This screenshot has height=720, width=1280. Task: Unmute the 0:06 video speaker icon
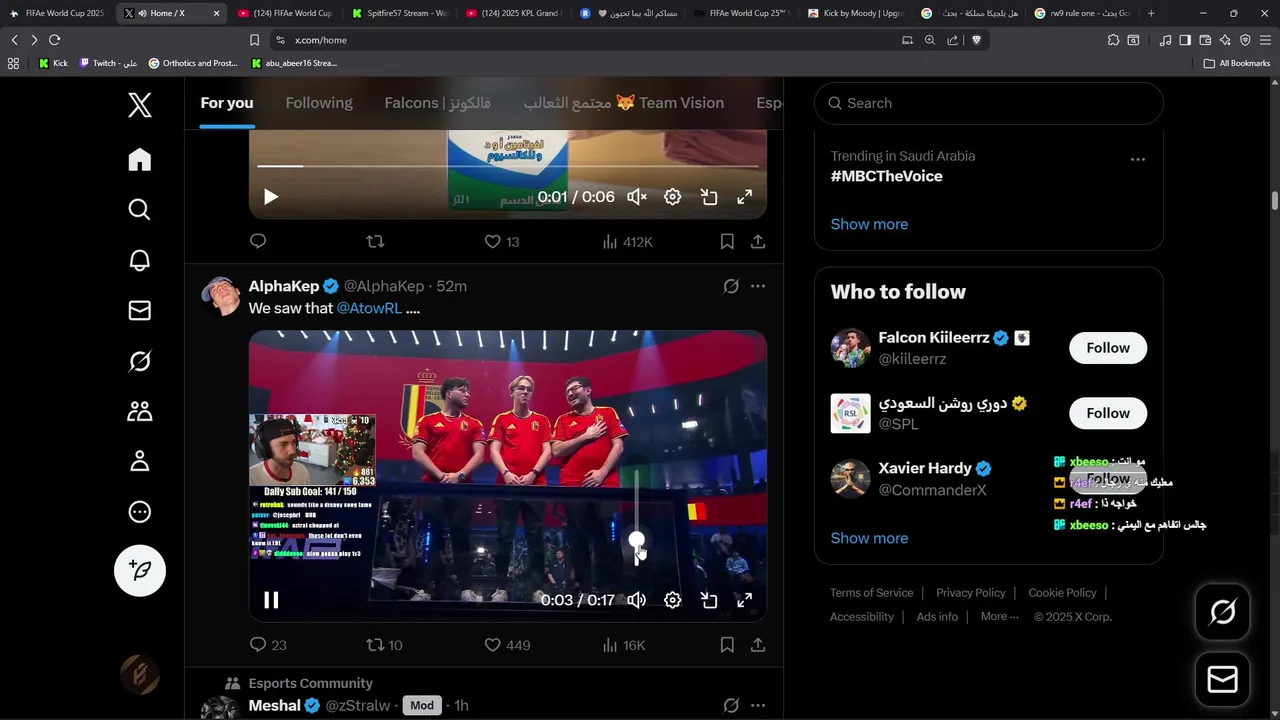coord(637,197)
